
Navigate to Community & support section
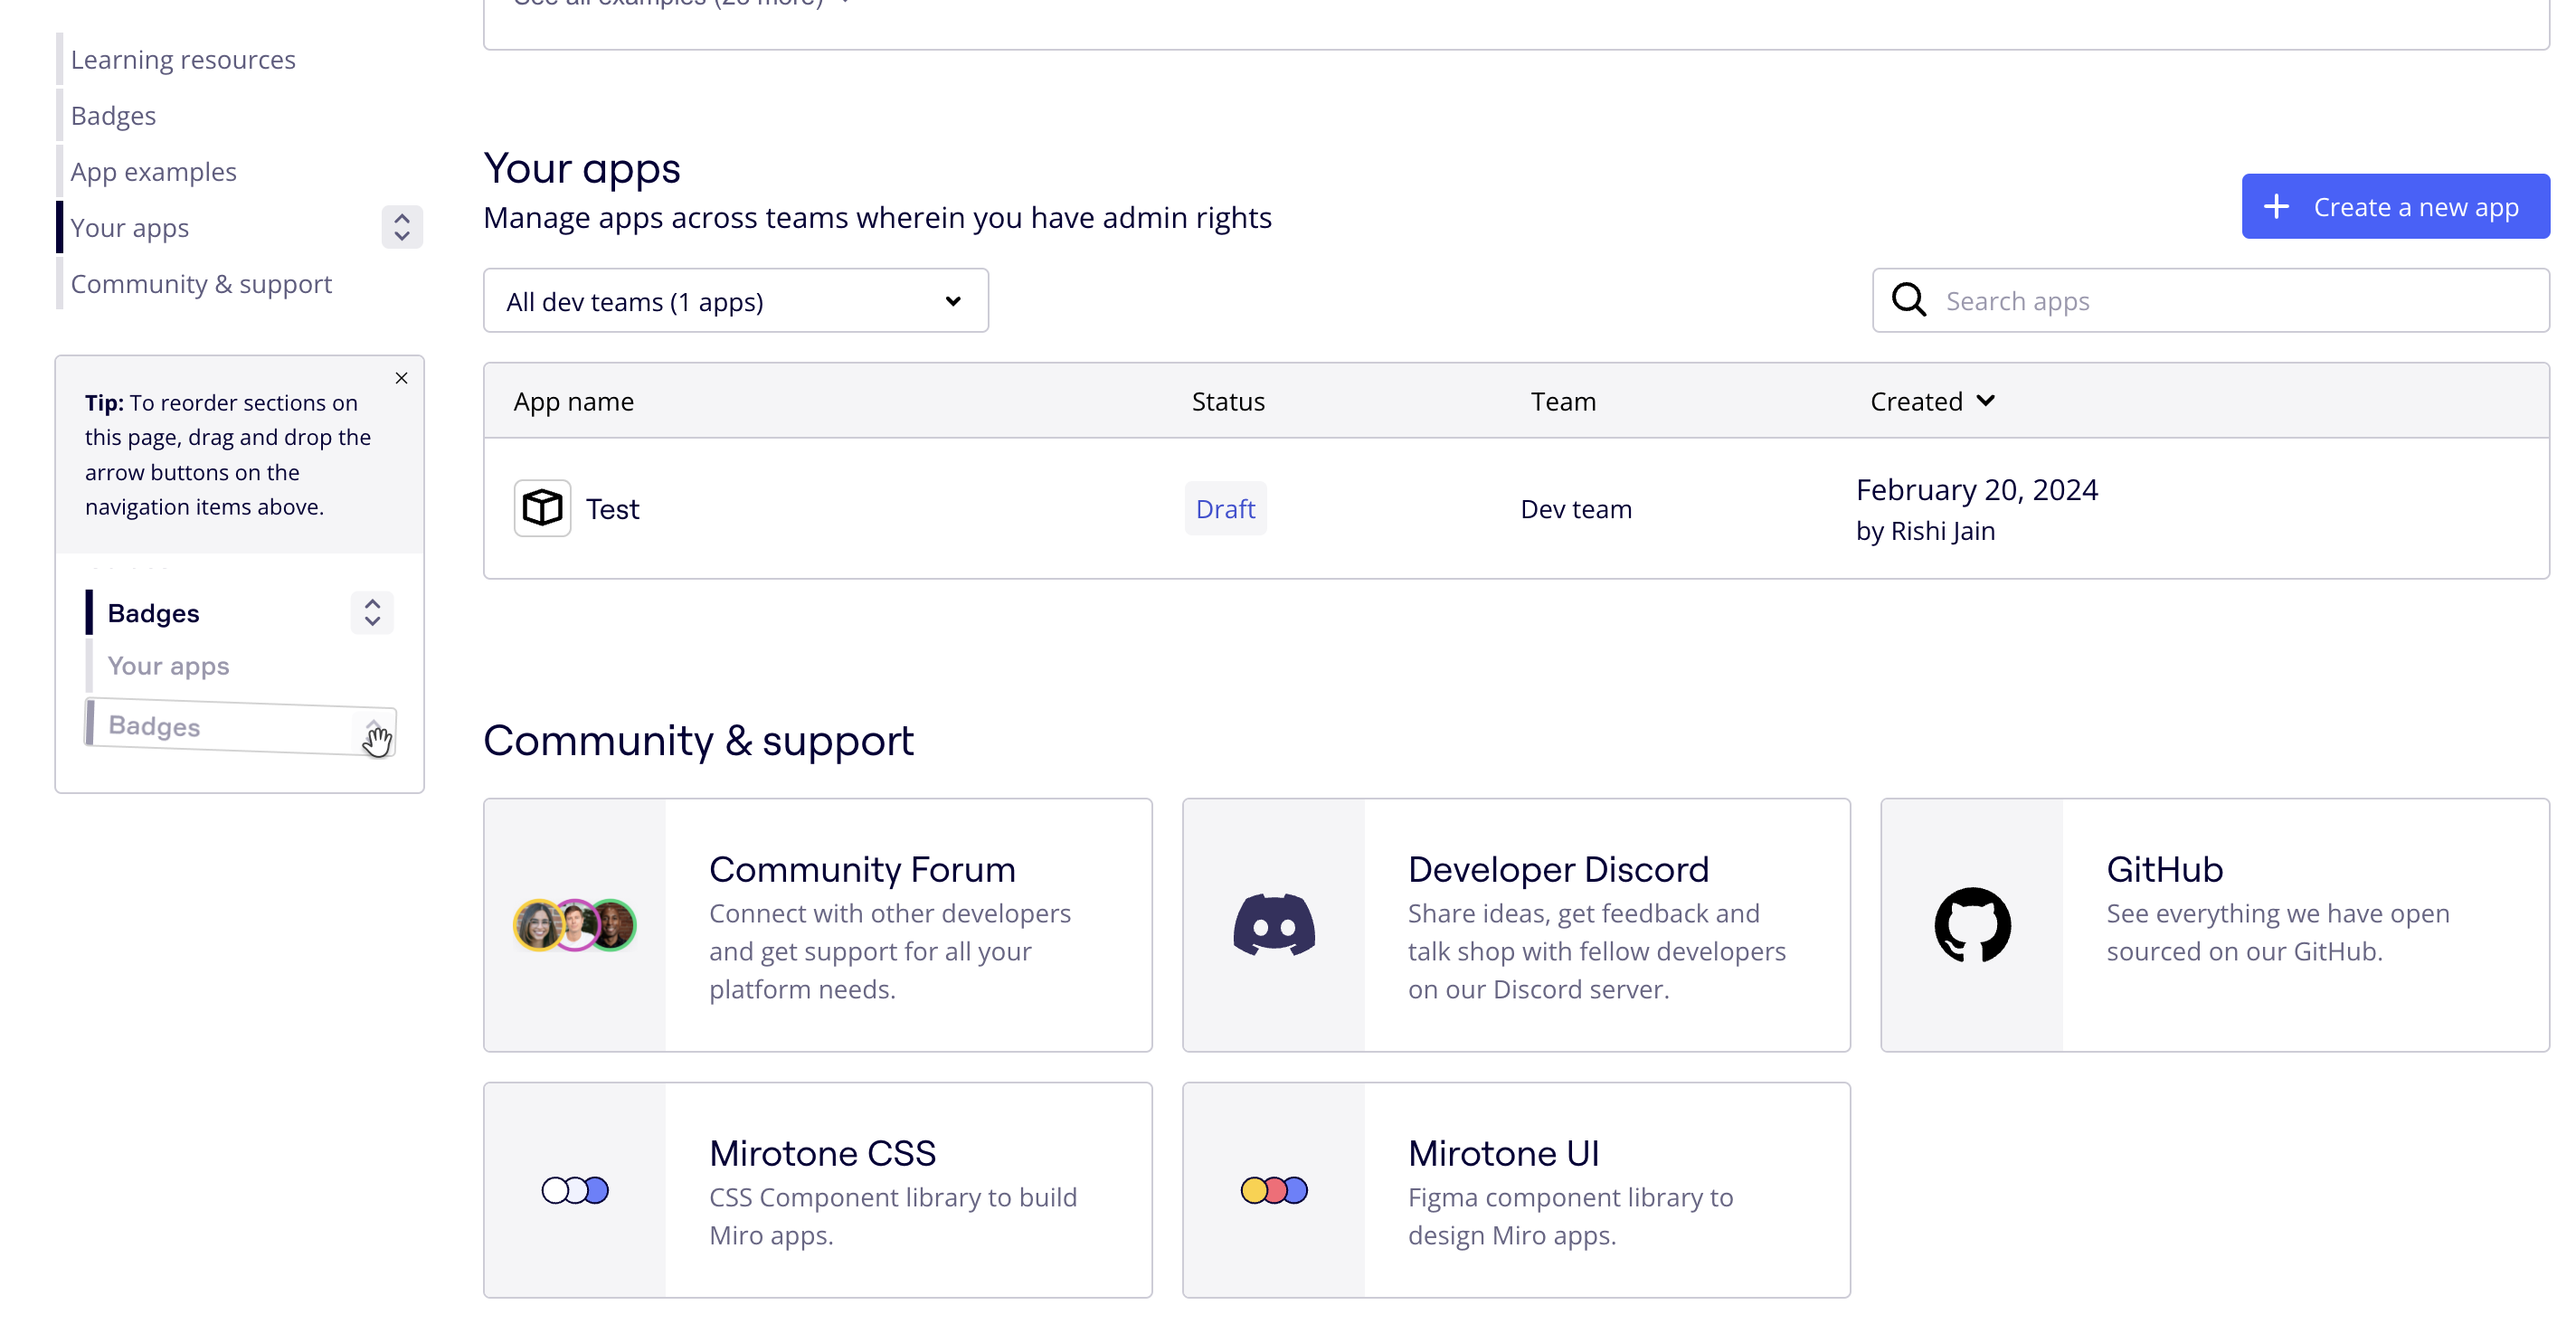click(x=201, y=284)
